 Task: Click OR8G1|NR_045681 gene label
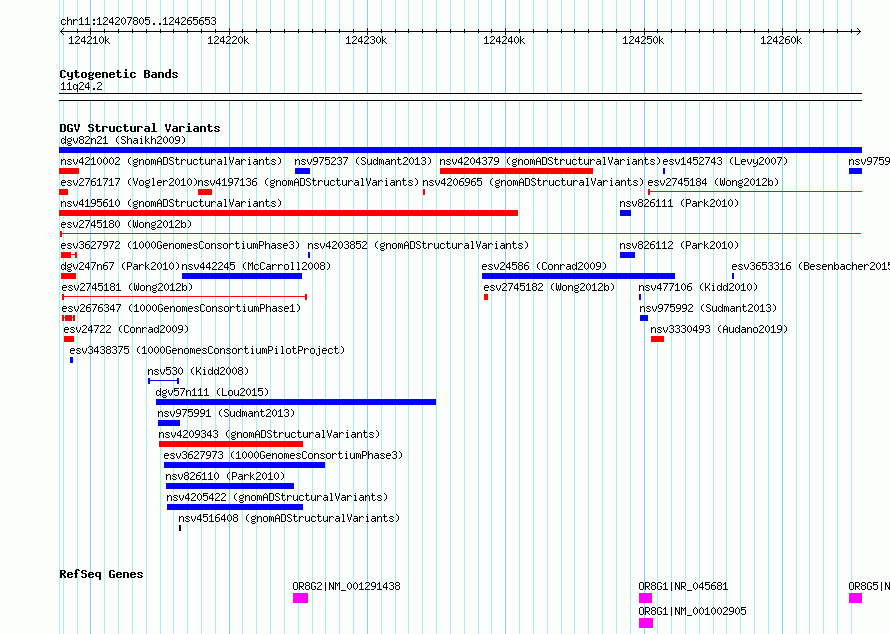pos(683,586)
